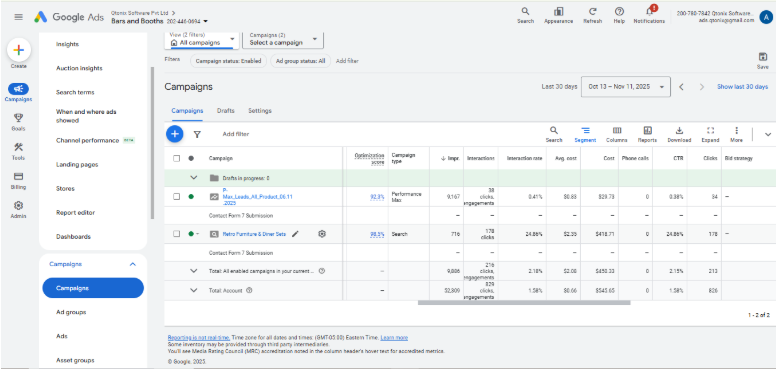Click the Download toolbar icon
This screenshot has height=370, width=776.
click(679, 134)
